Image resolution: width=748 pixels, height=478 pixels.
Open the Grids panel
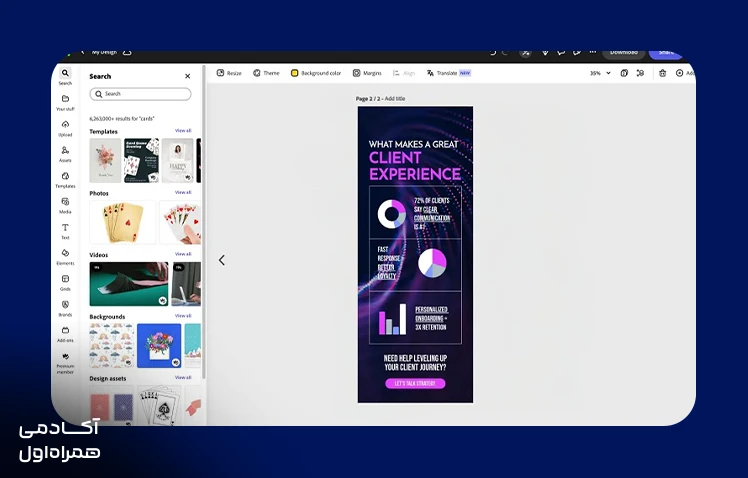(x=65, y=282)
